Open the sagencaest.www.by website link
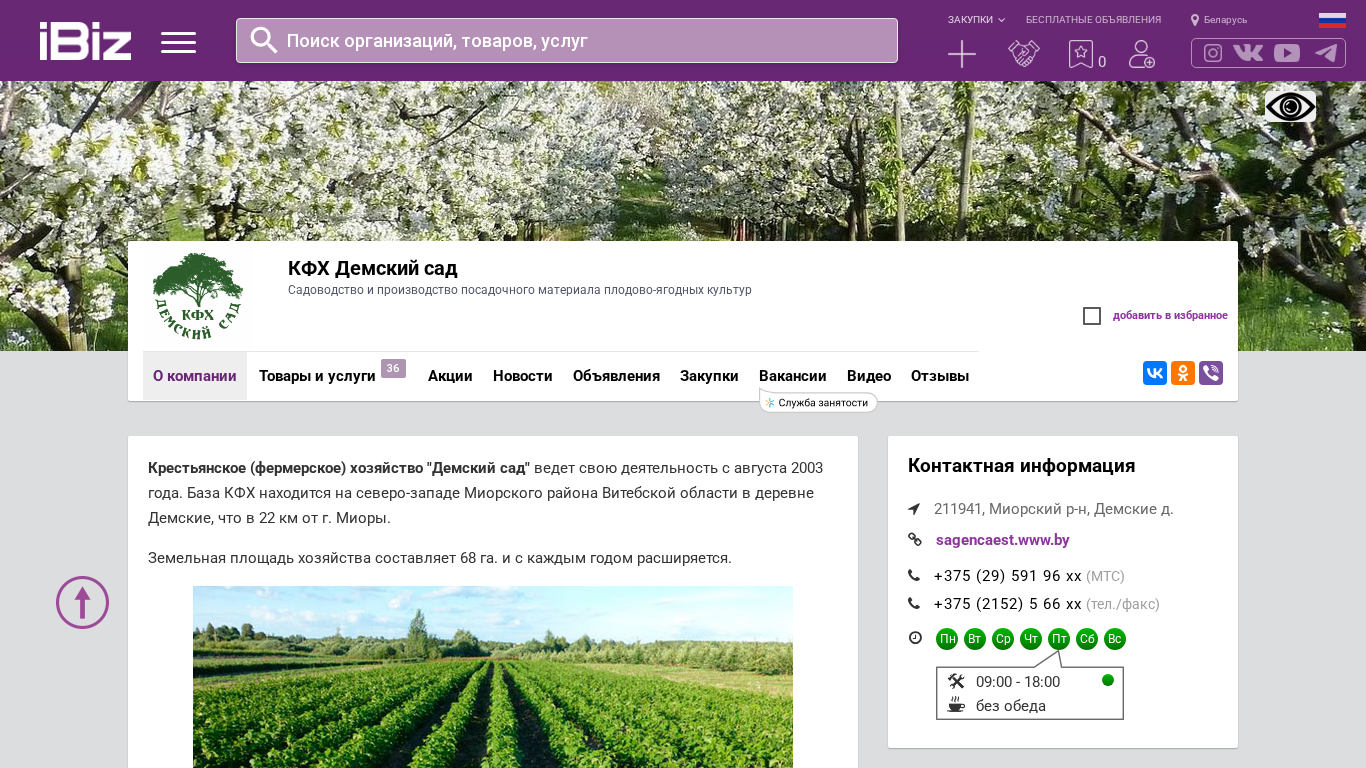This screenshot has width=1366, height=768. (1003, 540)
